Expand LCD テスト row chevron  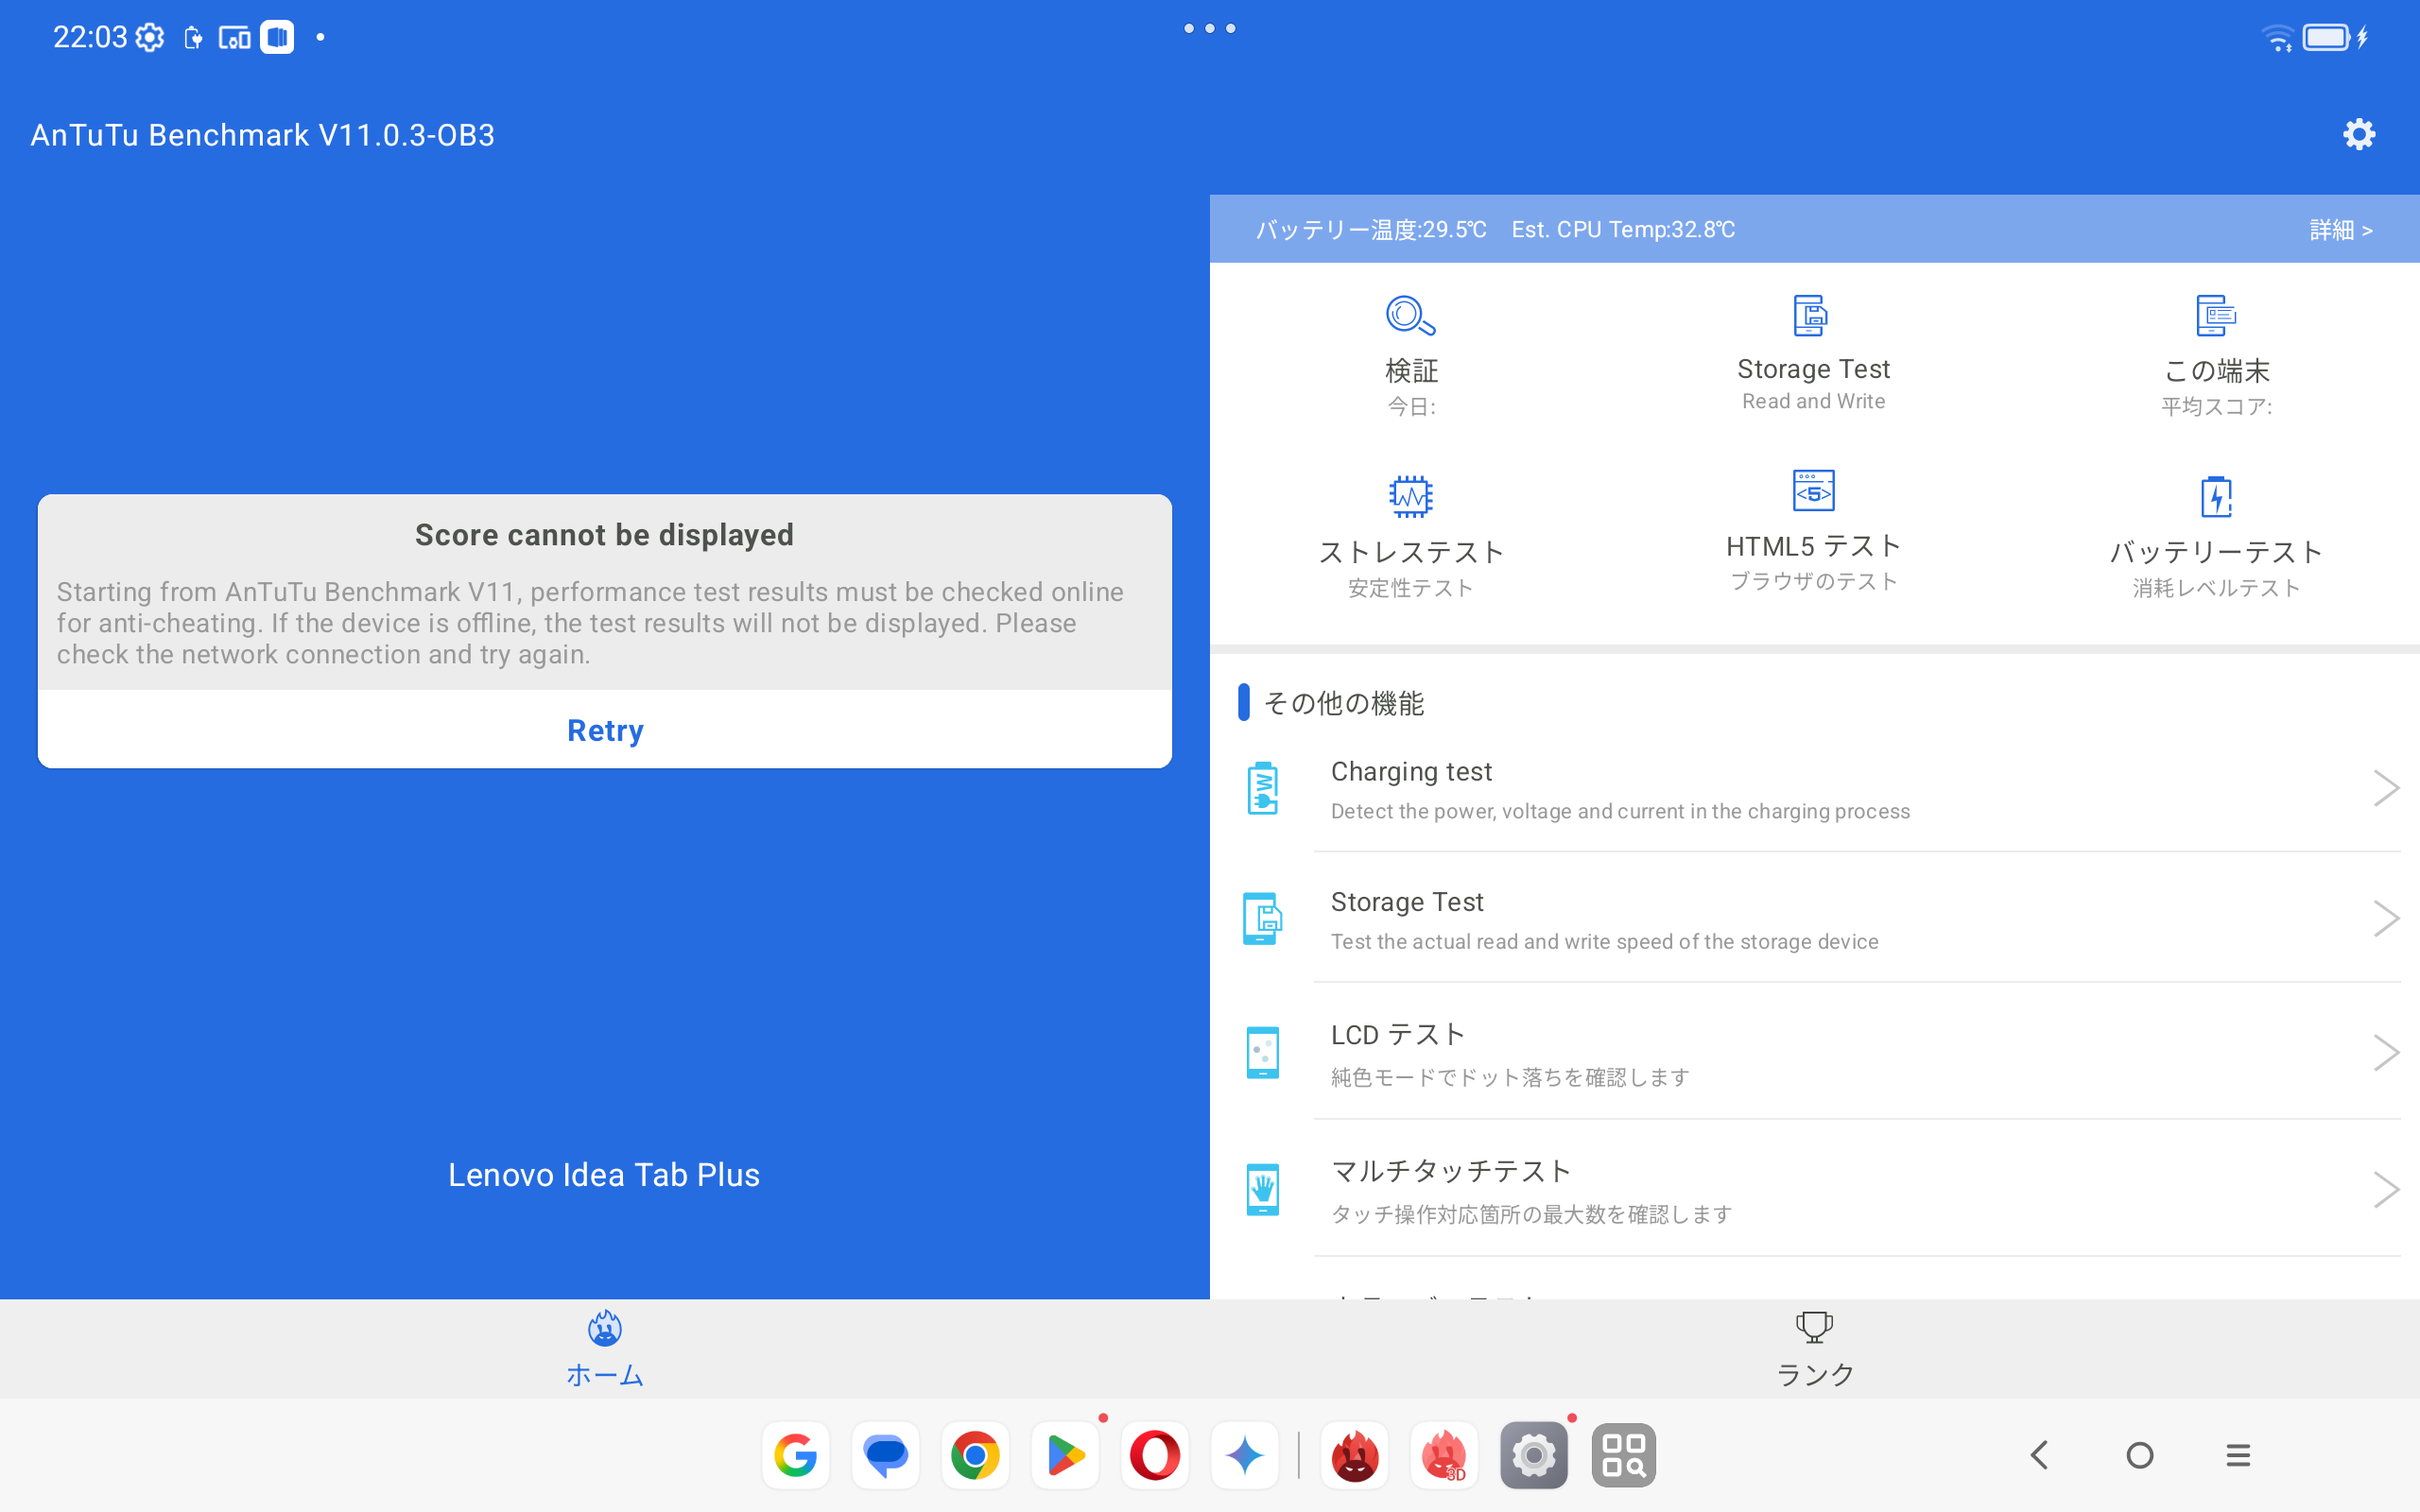tap(2386, 1052)
